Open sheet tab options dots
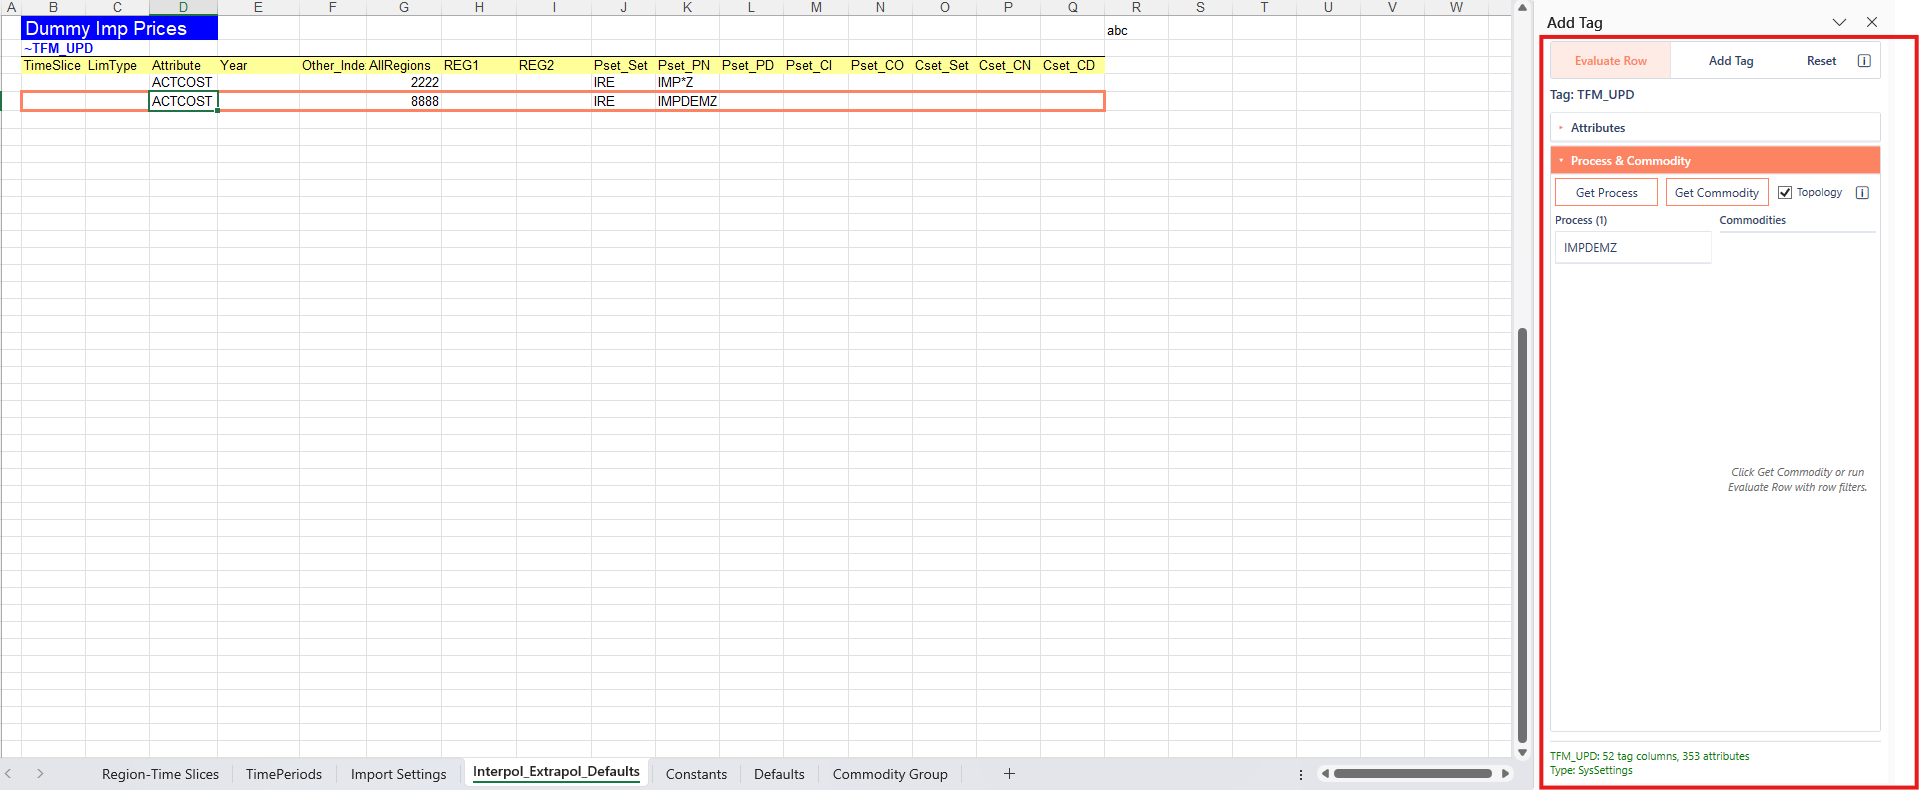 (x=1300, y=774)
